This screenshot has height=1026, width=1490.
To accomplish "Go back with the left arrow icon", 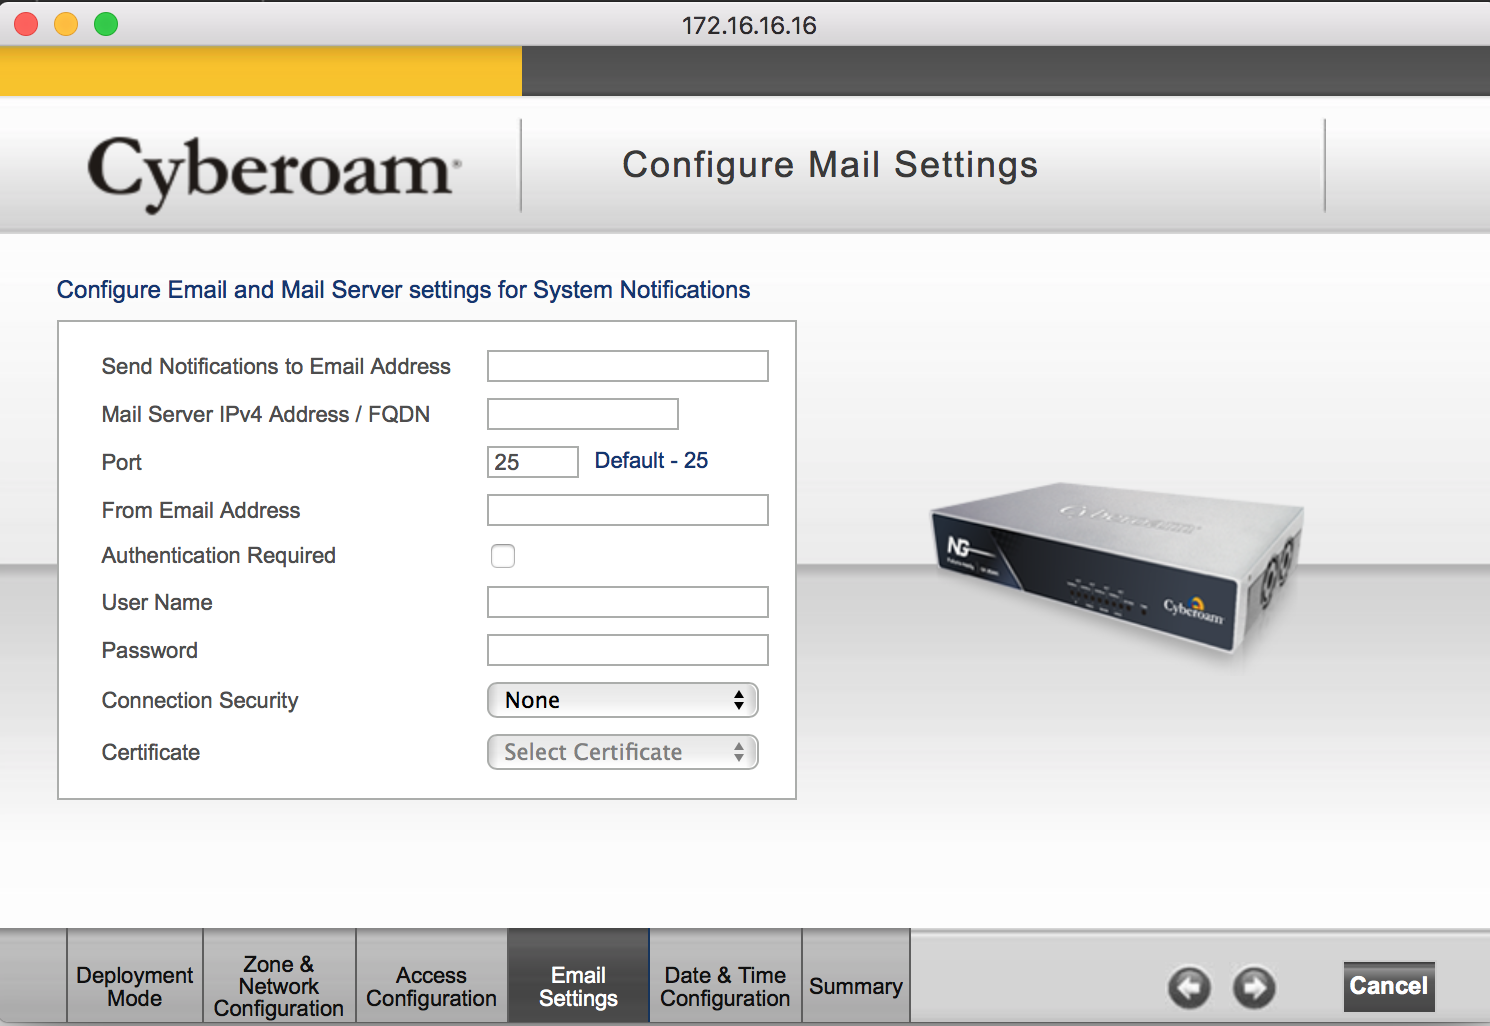I will click(1189, 988).
